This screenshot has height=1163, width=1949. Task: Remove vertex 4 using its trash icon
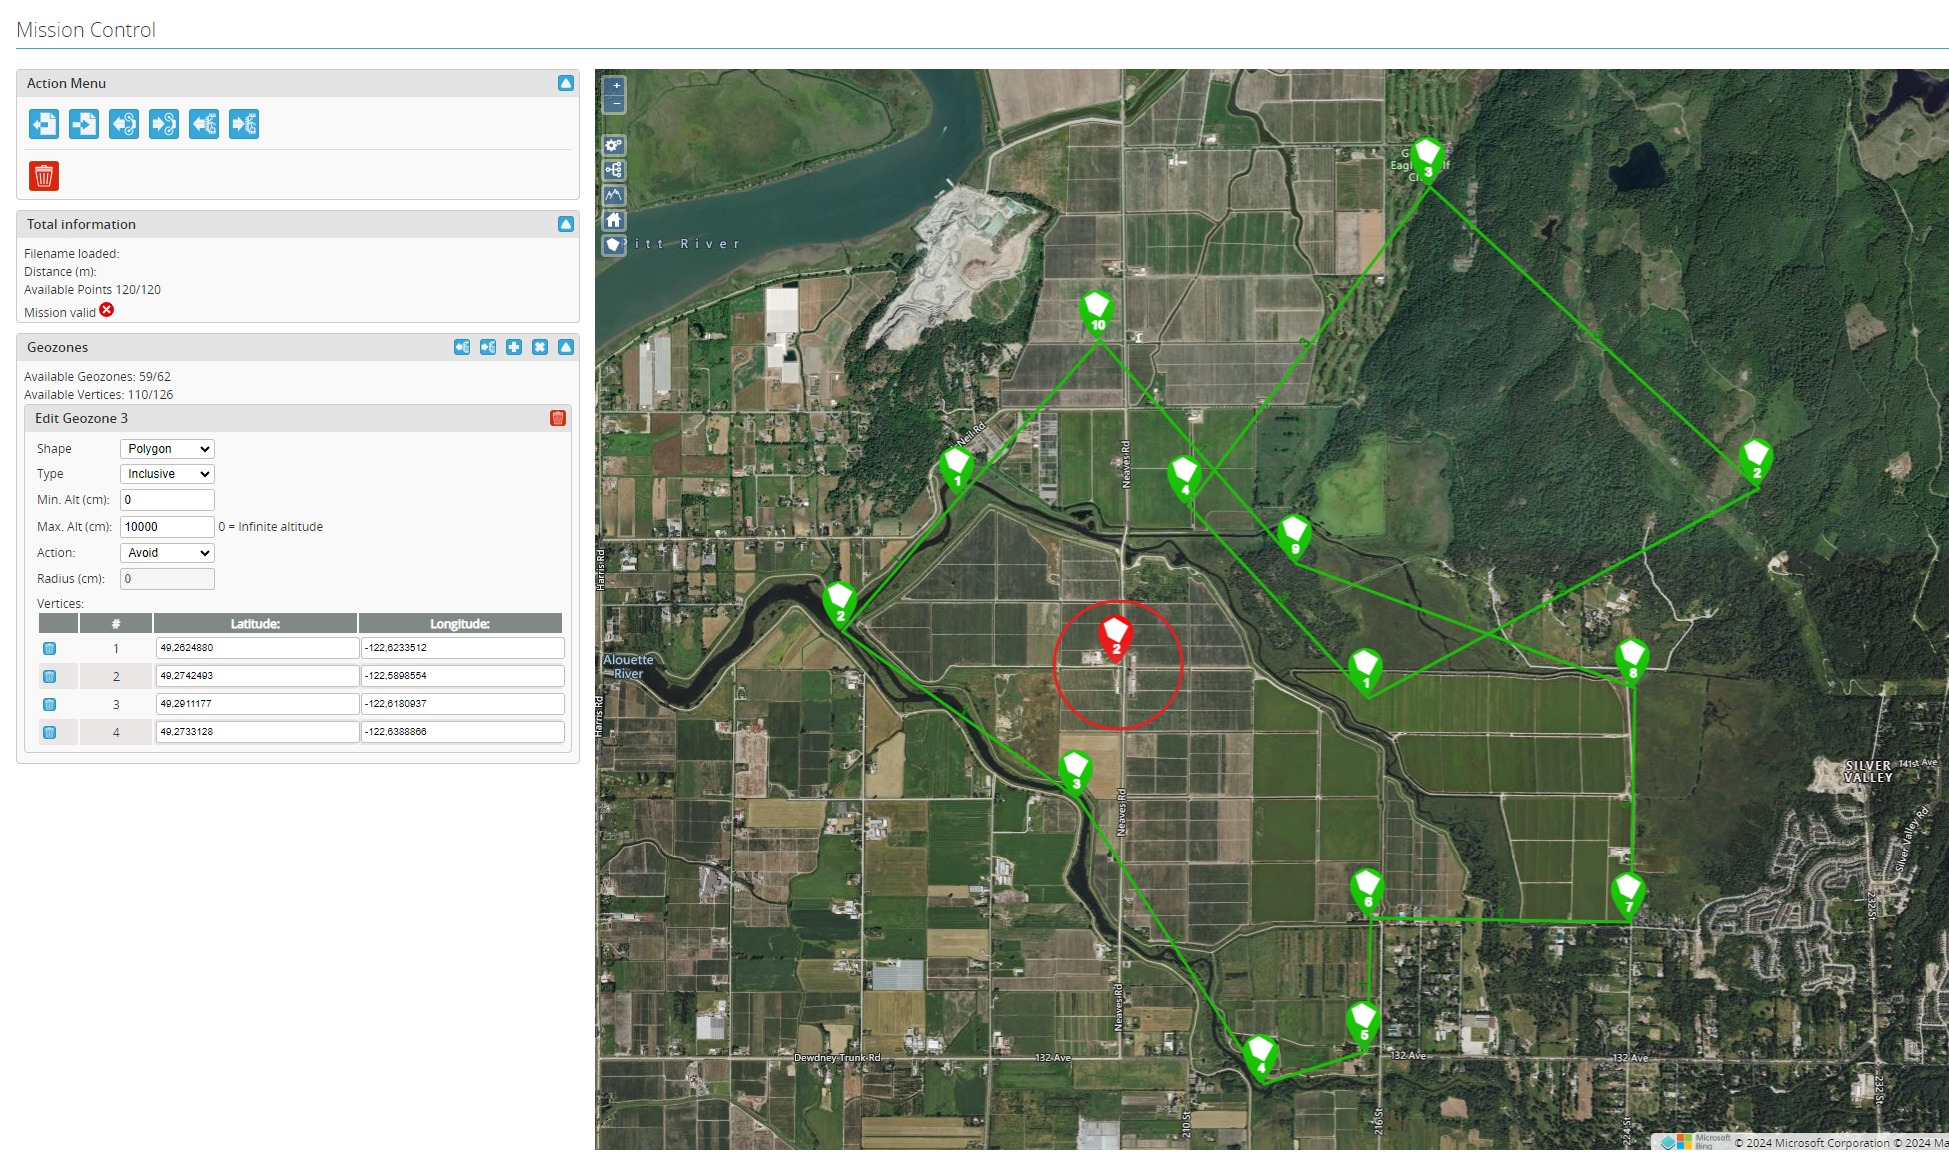tap(49, 733)
